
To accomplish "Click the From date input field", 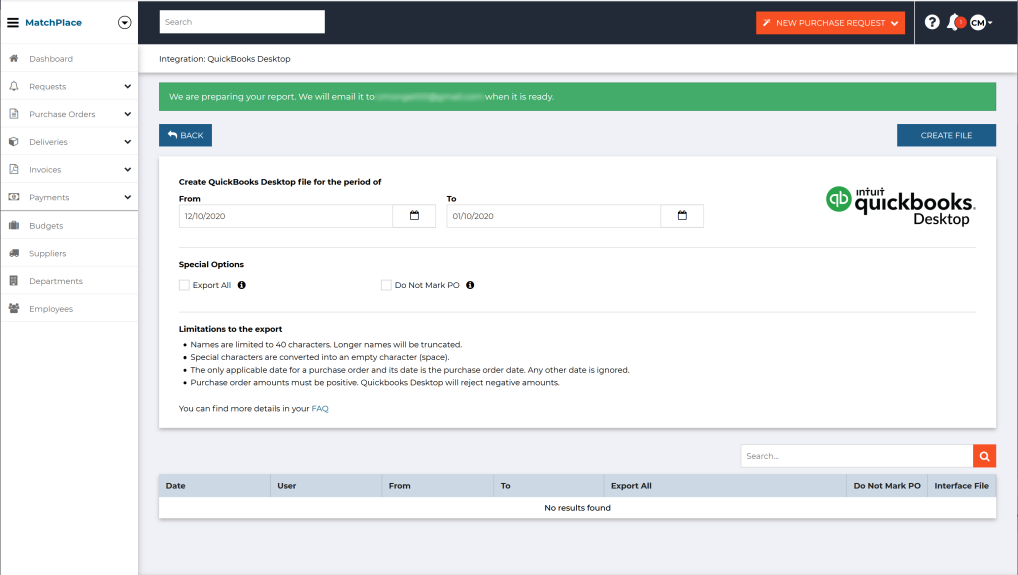I will coord(286,216).
